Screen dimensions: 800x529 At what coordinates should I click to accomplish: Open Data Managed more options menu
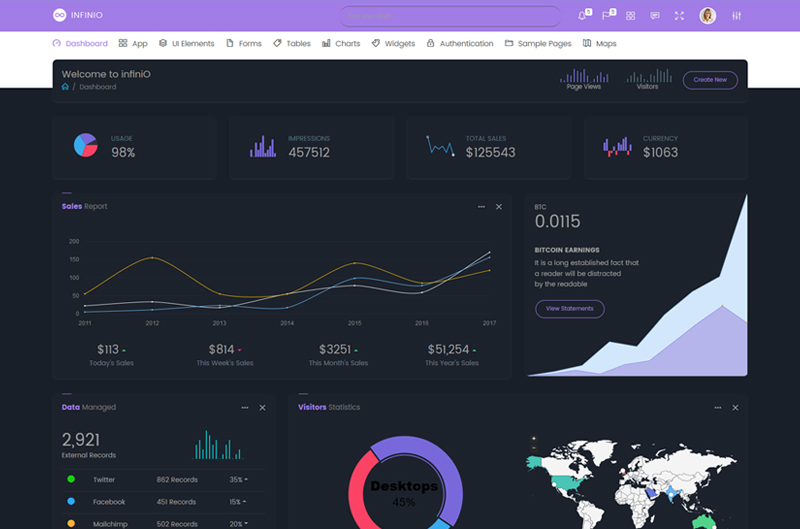[245, 408]
